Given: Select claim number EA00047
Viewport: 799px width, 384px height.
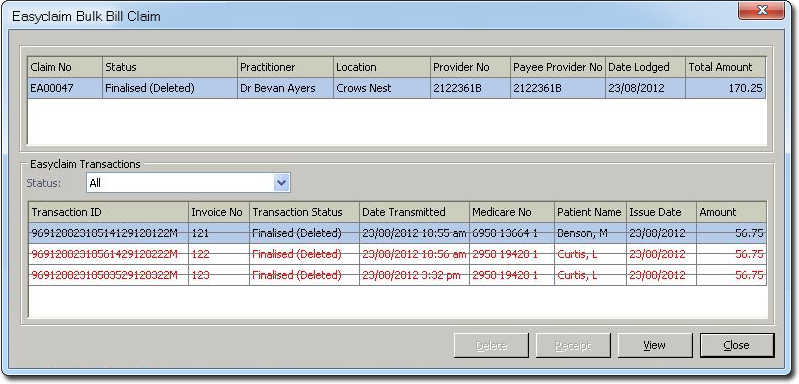Looking at the screenshot, I should coord(65,88).
